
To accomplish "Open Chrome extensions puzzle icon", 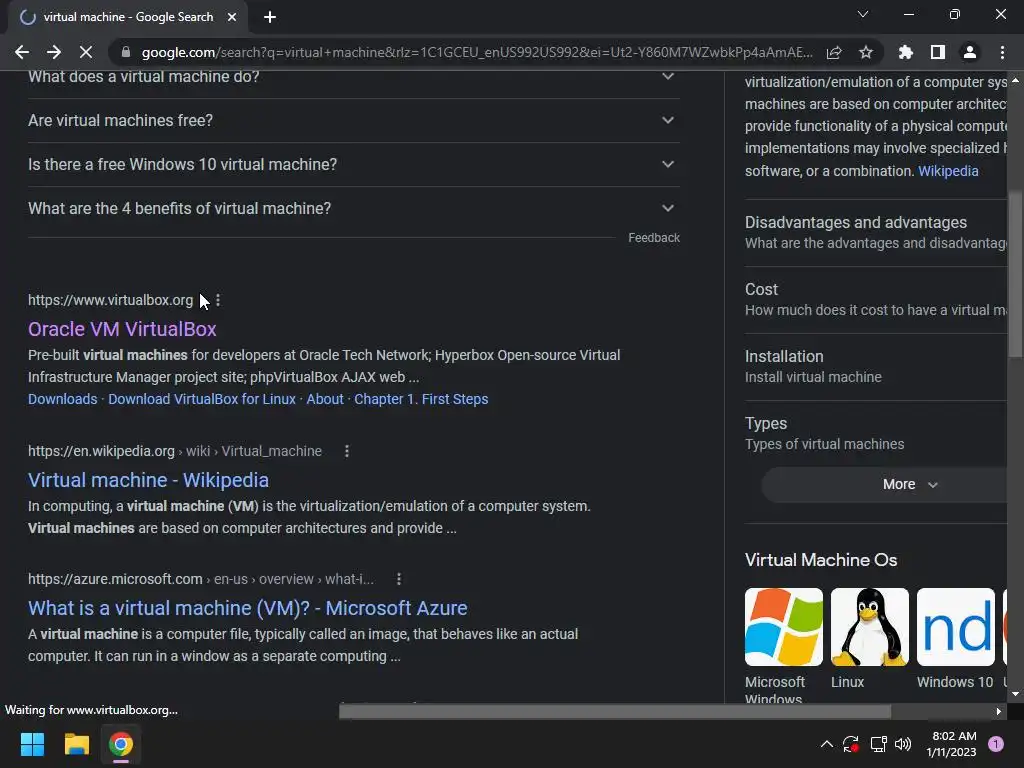I will click(x=905, y=52).
